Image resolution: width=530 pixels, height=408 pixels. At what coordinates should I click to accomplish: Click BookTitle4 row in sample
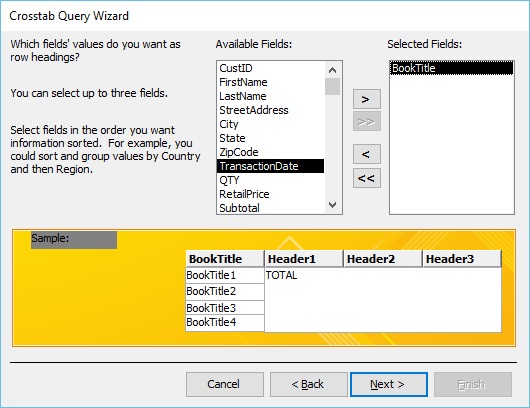click(x=225, y=323)
